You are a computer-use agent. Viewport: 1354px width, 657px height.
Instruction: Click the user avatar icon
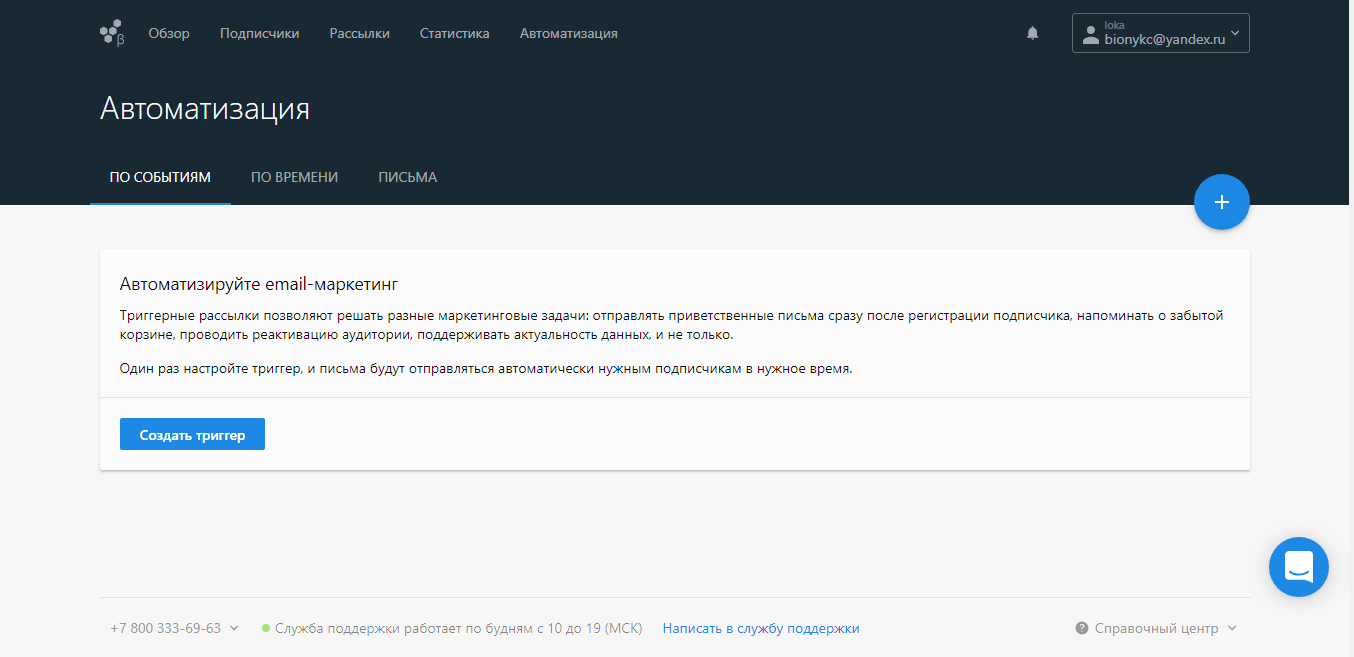click(1090, 34)
